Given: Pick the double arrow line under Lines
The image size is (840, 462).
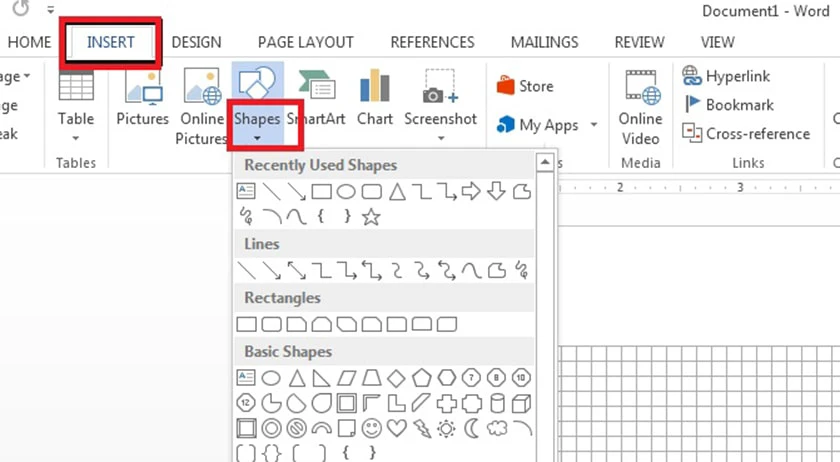Looking at the screenshot, I should 296,271.
